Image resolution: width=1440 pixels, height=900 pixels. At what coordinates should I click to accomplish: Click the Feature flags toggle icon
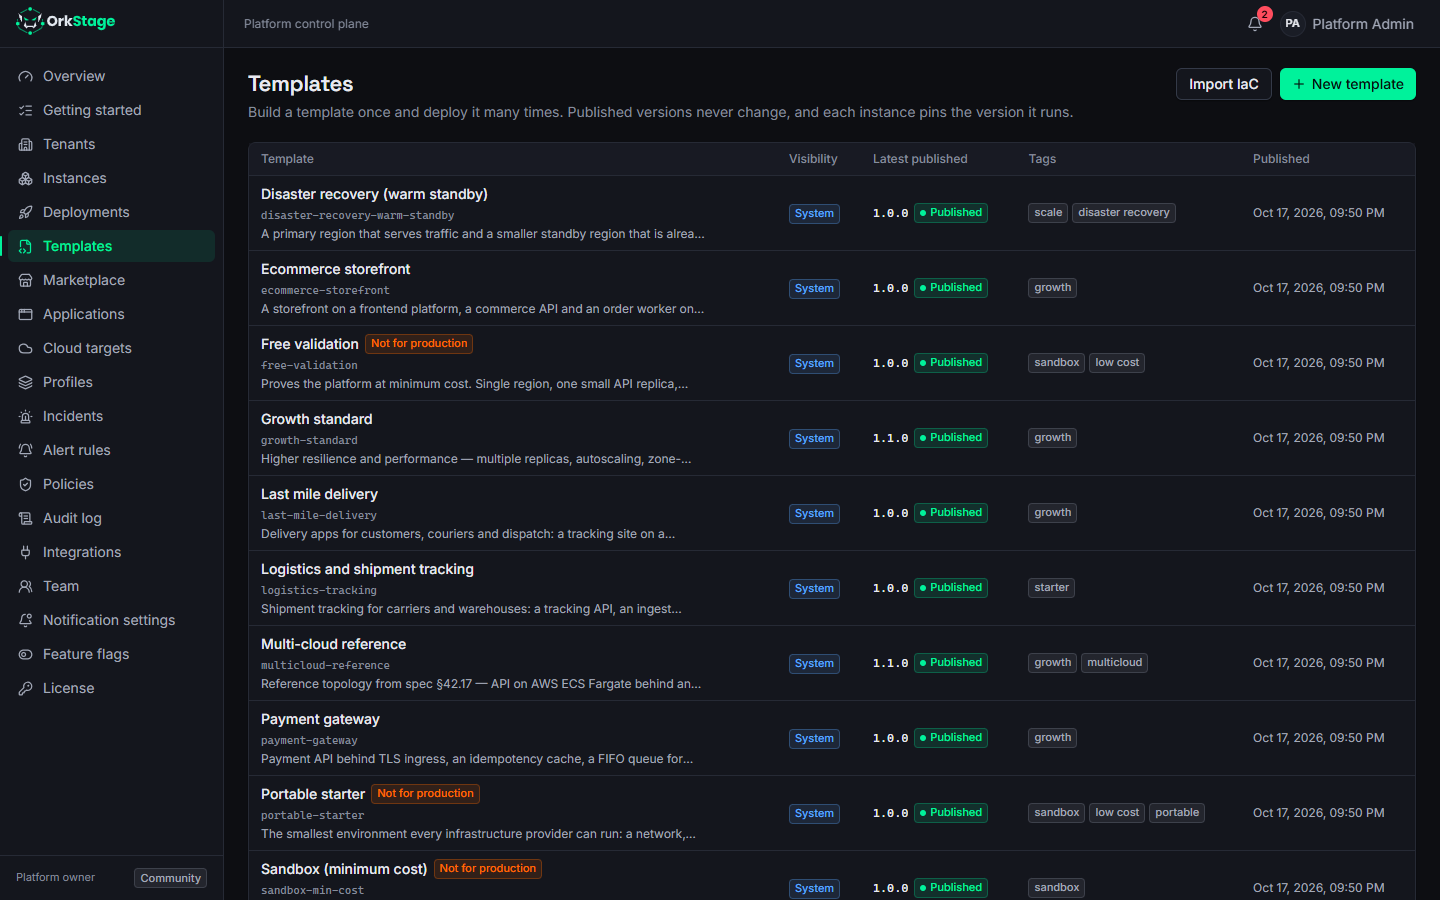pos(26,654)
